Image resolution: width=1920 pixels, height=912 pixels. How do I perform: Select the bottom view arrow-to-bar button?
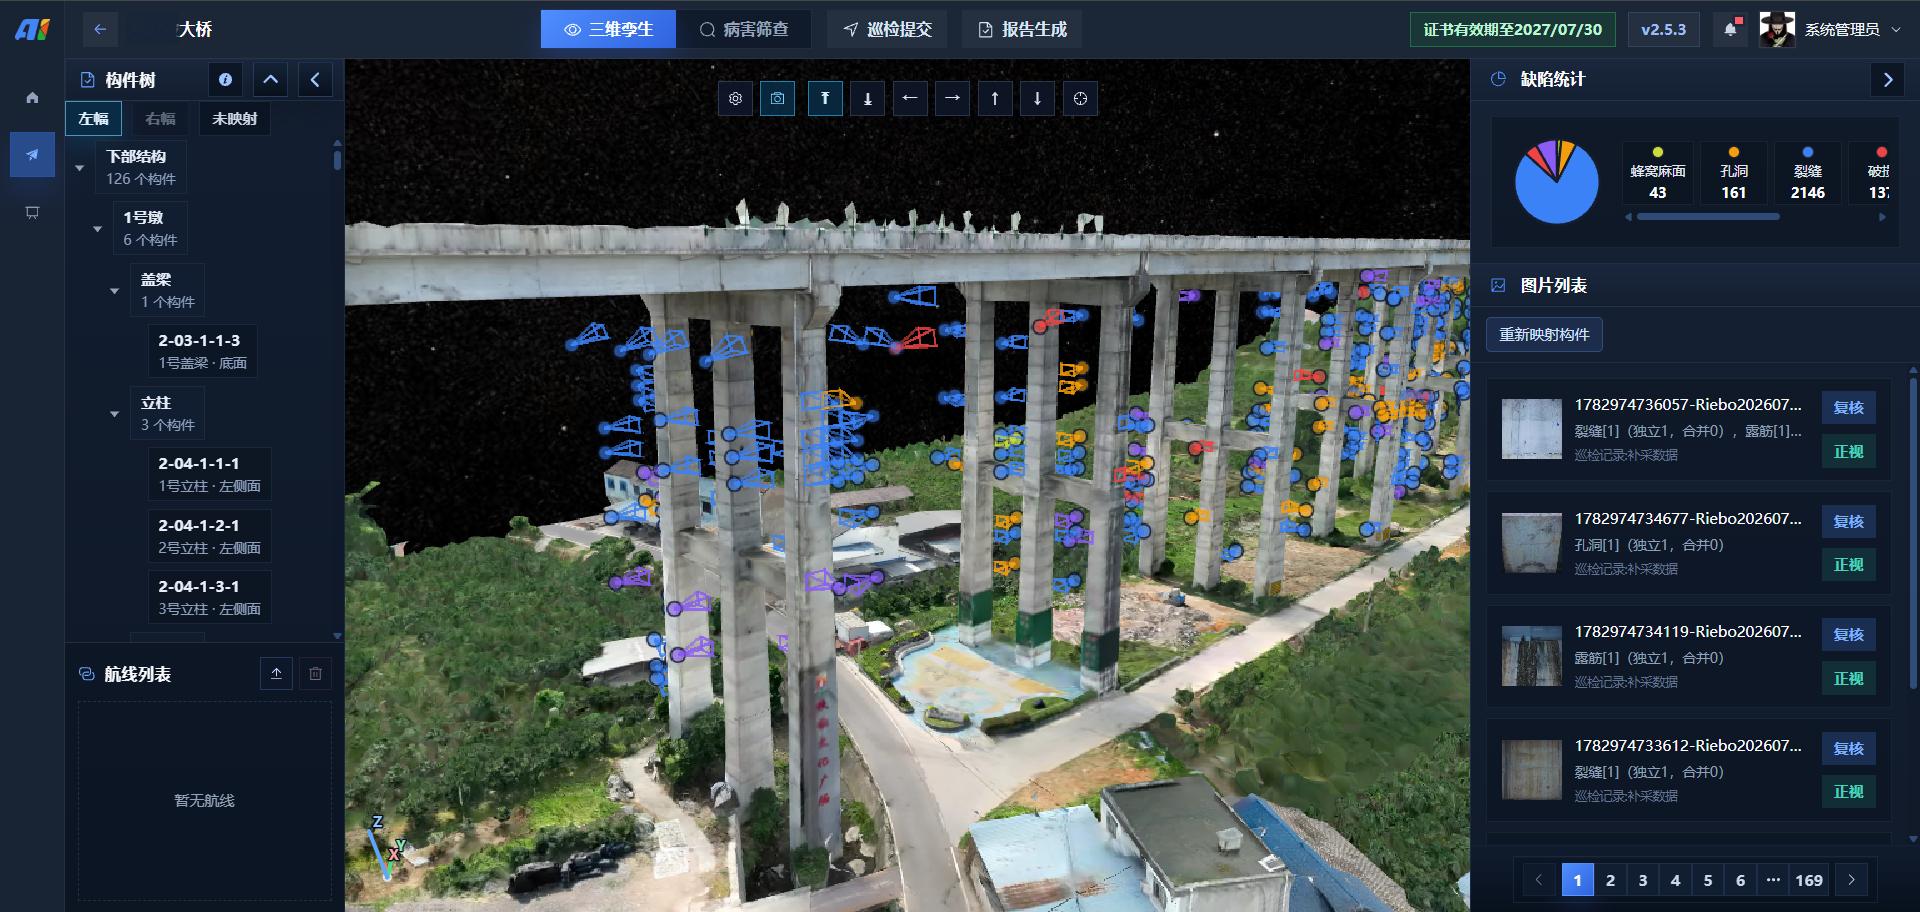(x=867, y=98)
